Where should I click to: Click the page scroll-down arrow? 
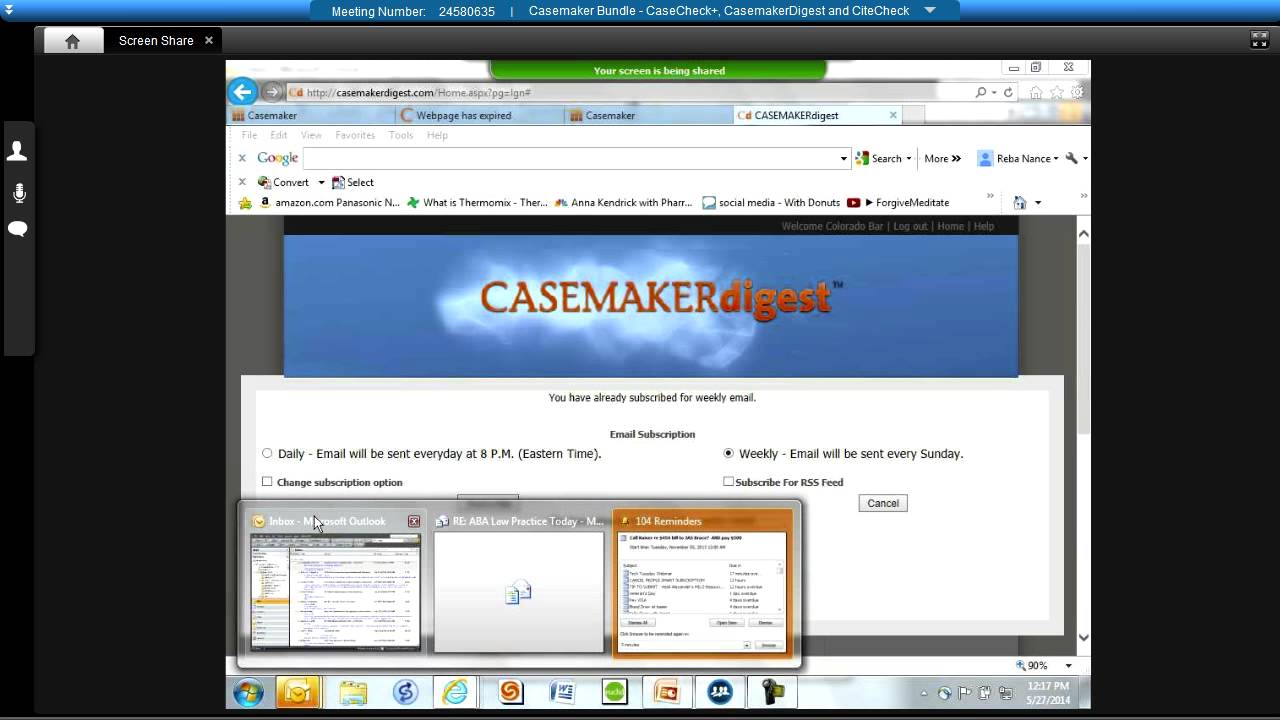click(1083, 637)
